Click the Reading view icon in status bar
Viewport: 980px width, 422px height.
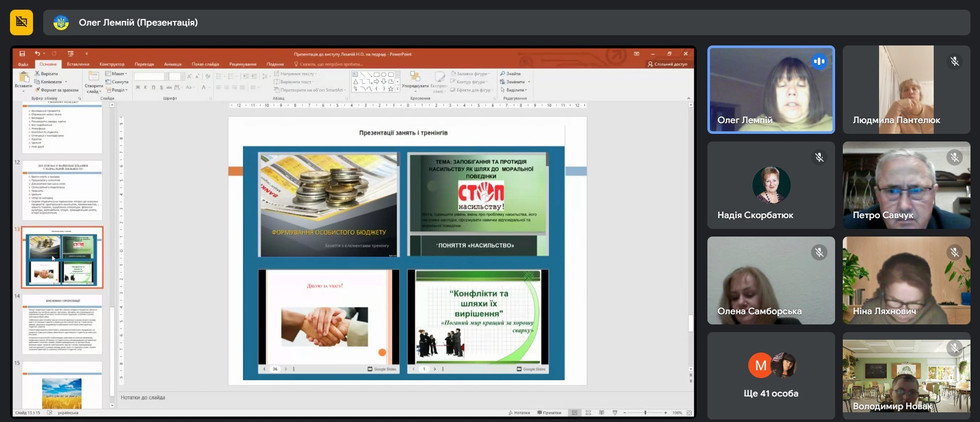(x=601, y=413)
